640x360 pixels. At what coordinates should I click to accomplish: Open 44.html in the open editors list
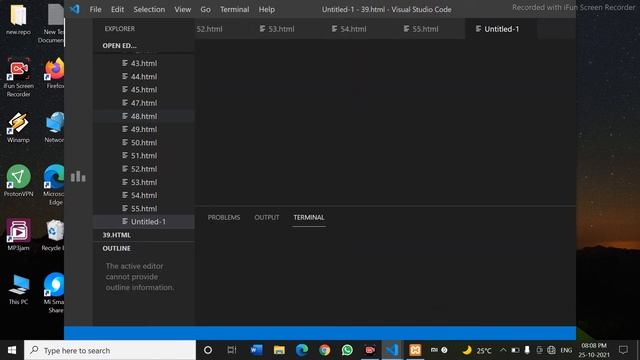click(x=144, y=76)
